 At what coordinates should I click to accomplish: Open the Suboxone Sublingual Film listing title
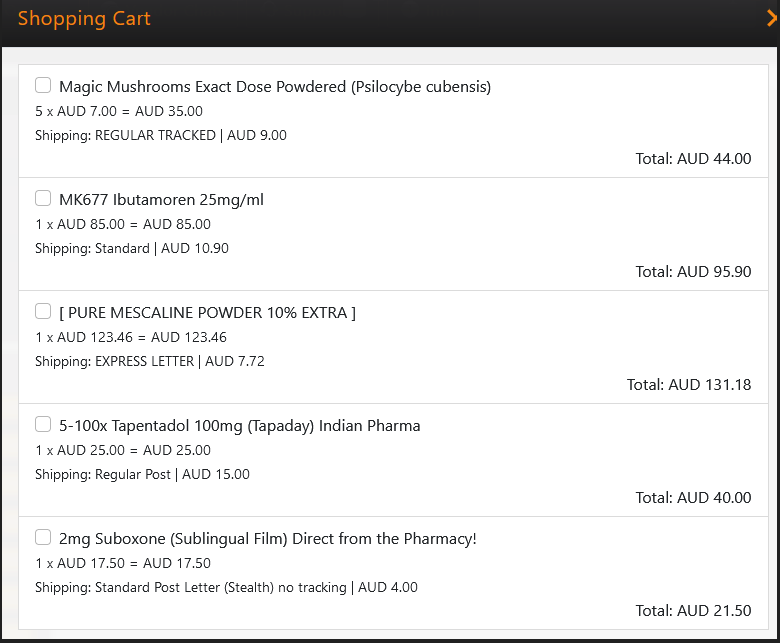pos(267,539)
